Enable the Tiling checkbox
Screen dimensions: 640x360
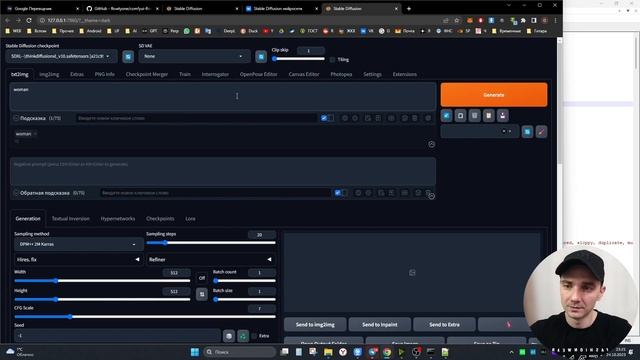click(333, 60)
